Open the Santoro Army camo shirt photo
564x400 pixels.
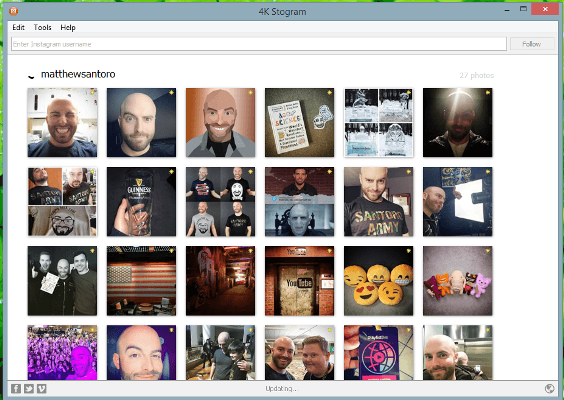click(378, 201)
